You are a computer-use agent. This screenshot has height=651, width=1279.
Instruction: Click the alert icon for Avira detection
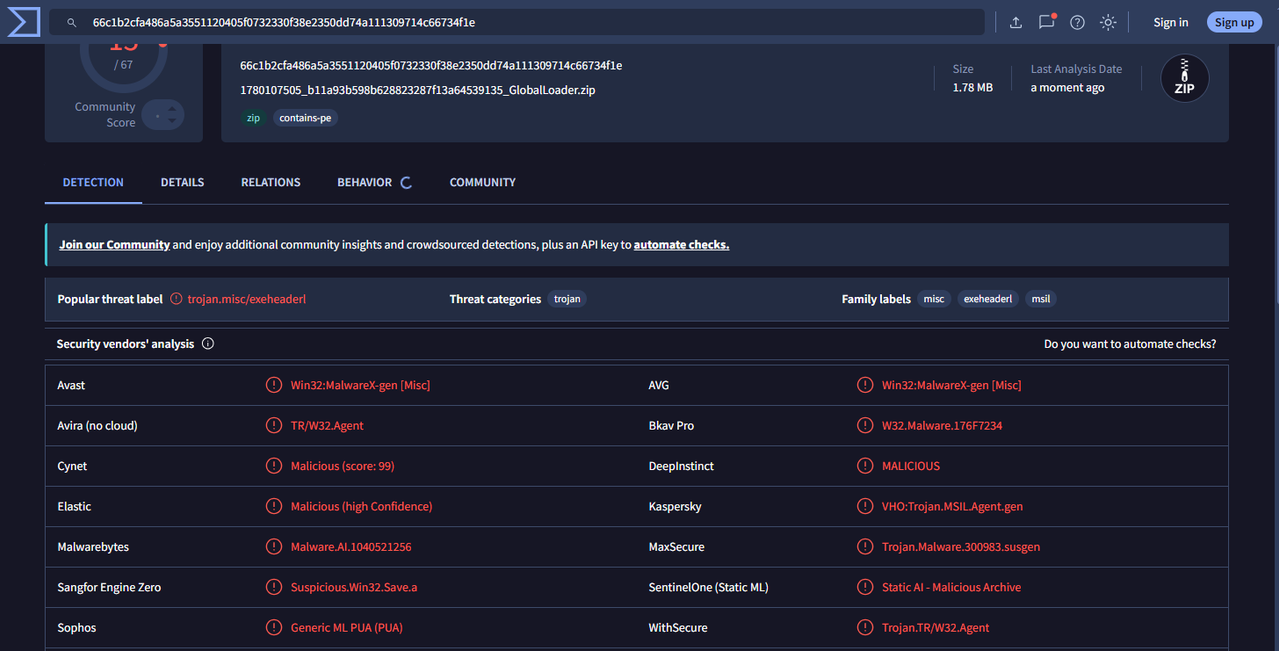(274, 426)
